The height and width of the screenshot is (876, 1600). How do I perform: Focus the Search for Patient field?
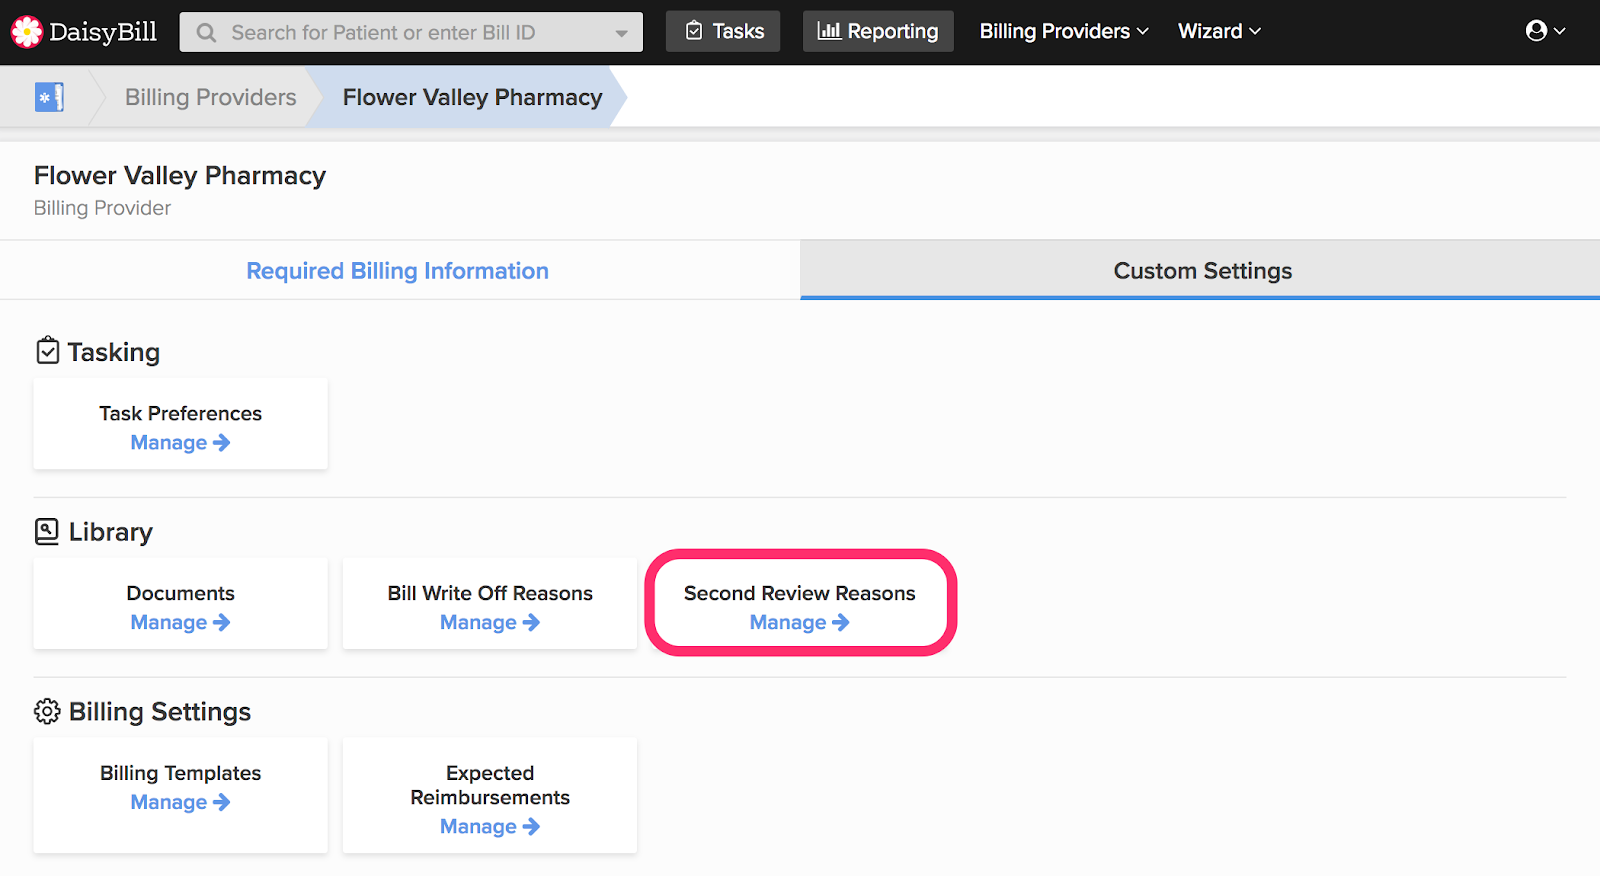[x=411, y=32]
